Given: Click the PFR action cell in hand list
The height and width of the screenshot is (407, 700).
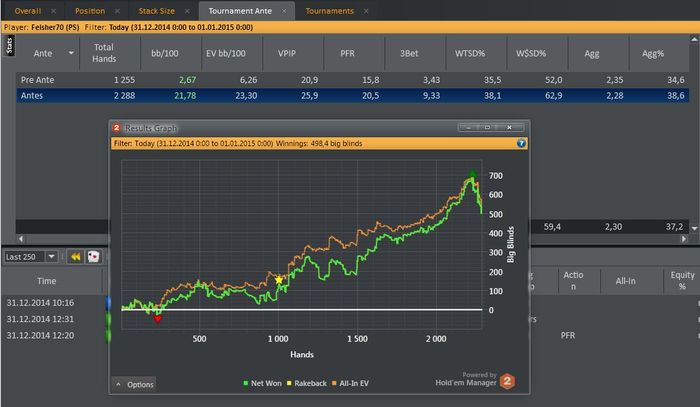Looking at the screenshot, I should point(567,336).
